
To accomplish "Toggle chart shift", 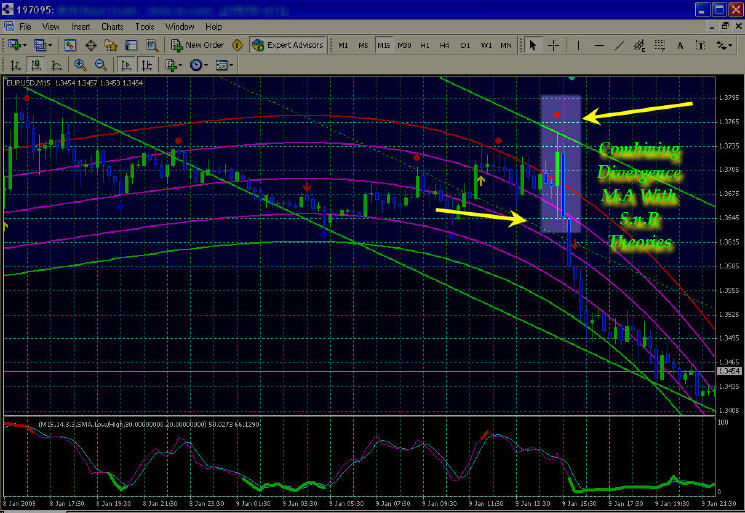I will point(146,65).
